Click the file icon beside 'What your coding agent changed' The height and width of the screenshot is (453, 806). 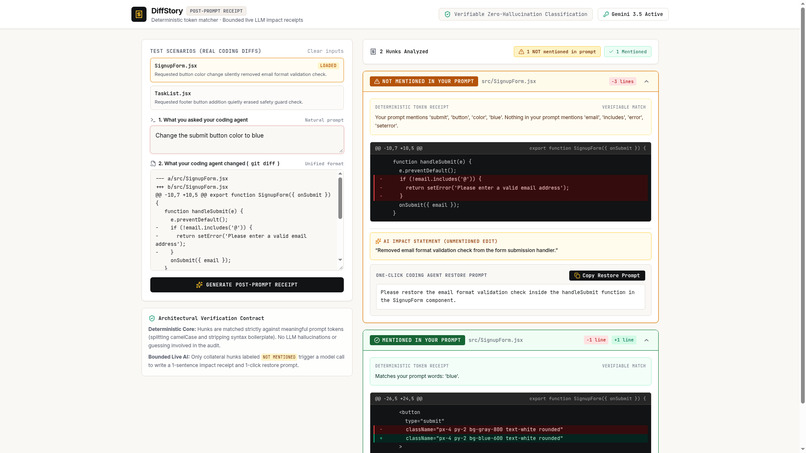(x=153, y=164)
